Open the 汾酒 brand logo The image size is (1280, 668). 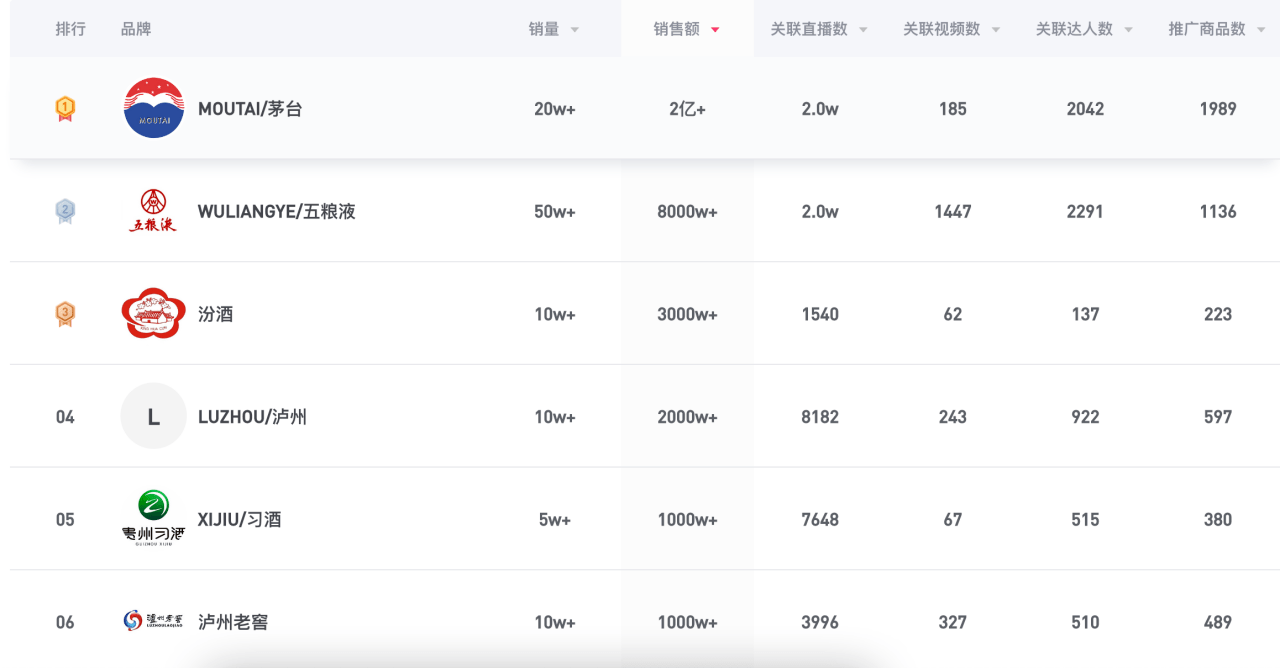pyautogui.click(x=154, y=314)
